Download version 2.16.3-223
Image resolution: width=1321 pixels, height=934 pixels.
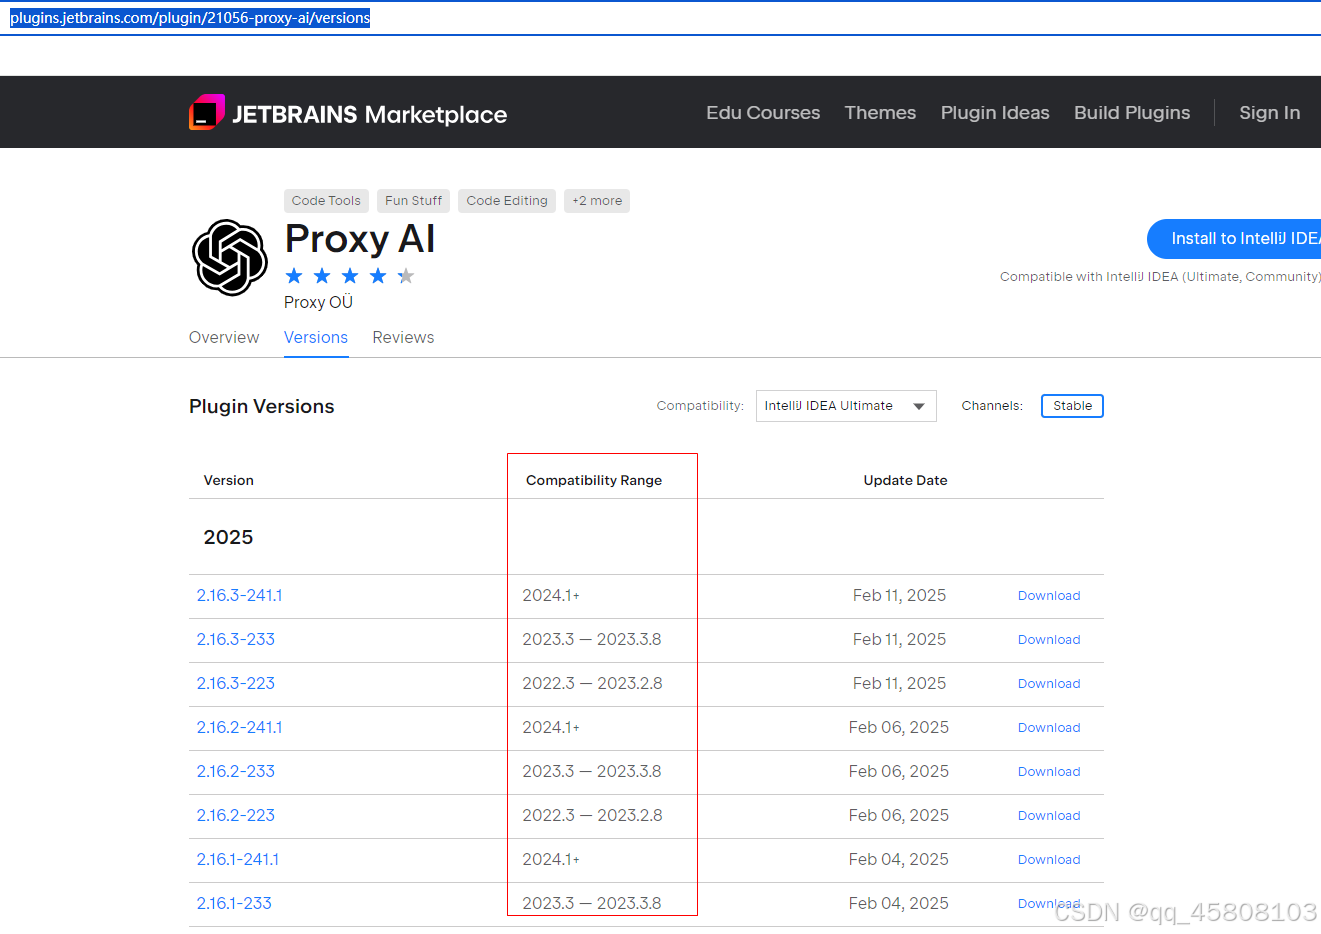(x=1049, y=684)
